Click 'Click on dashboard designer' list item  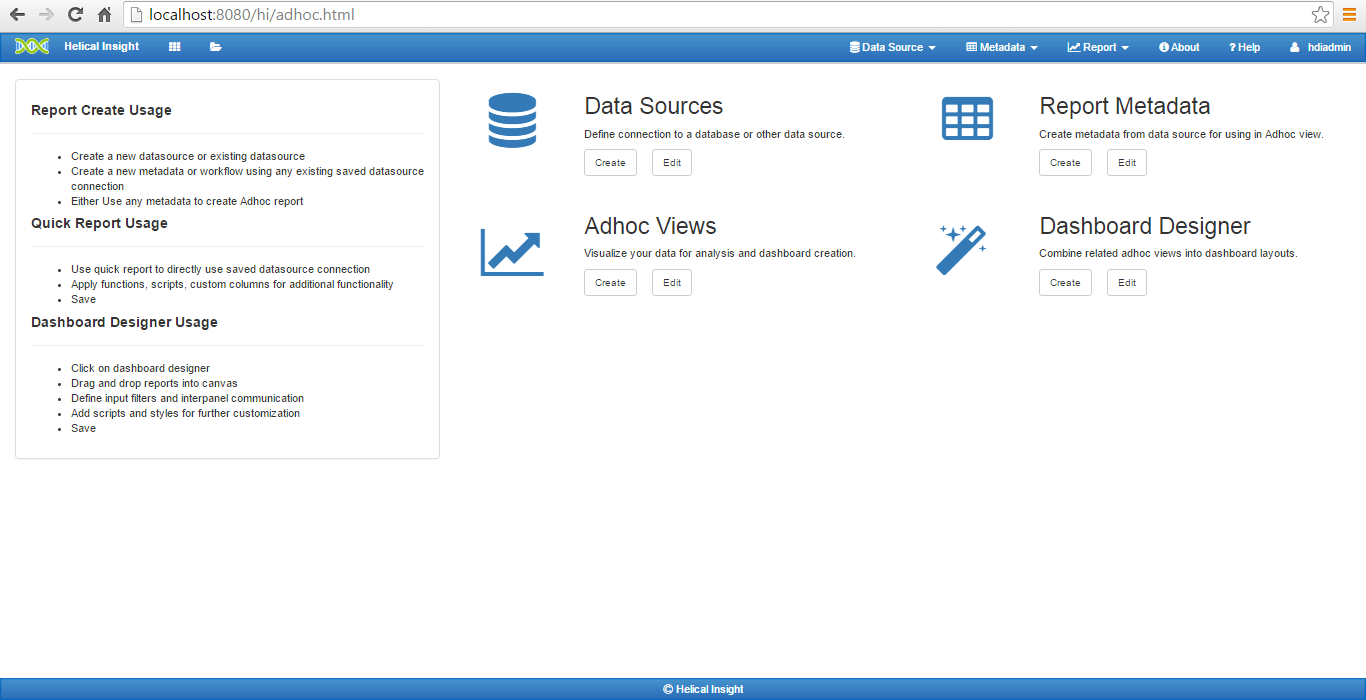coord(140,368)
